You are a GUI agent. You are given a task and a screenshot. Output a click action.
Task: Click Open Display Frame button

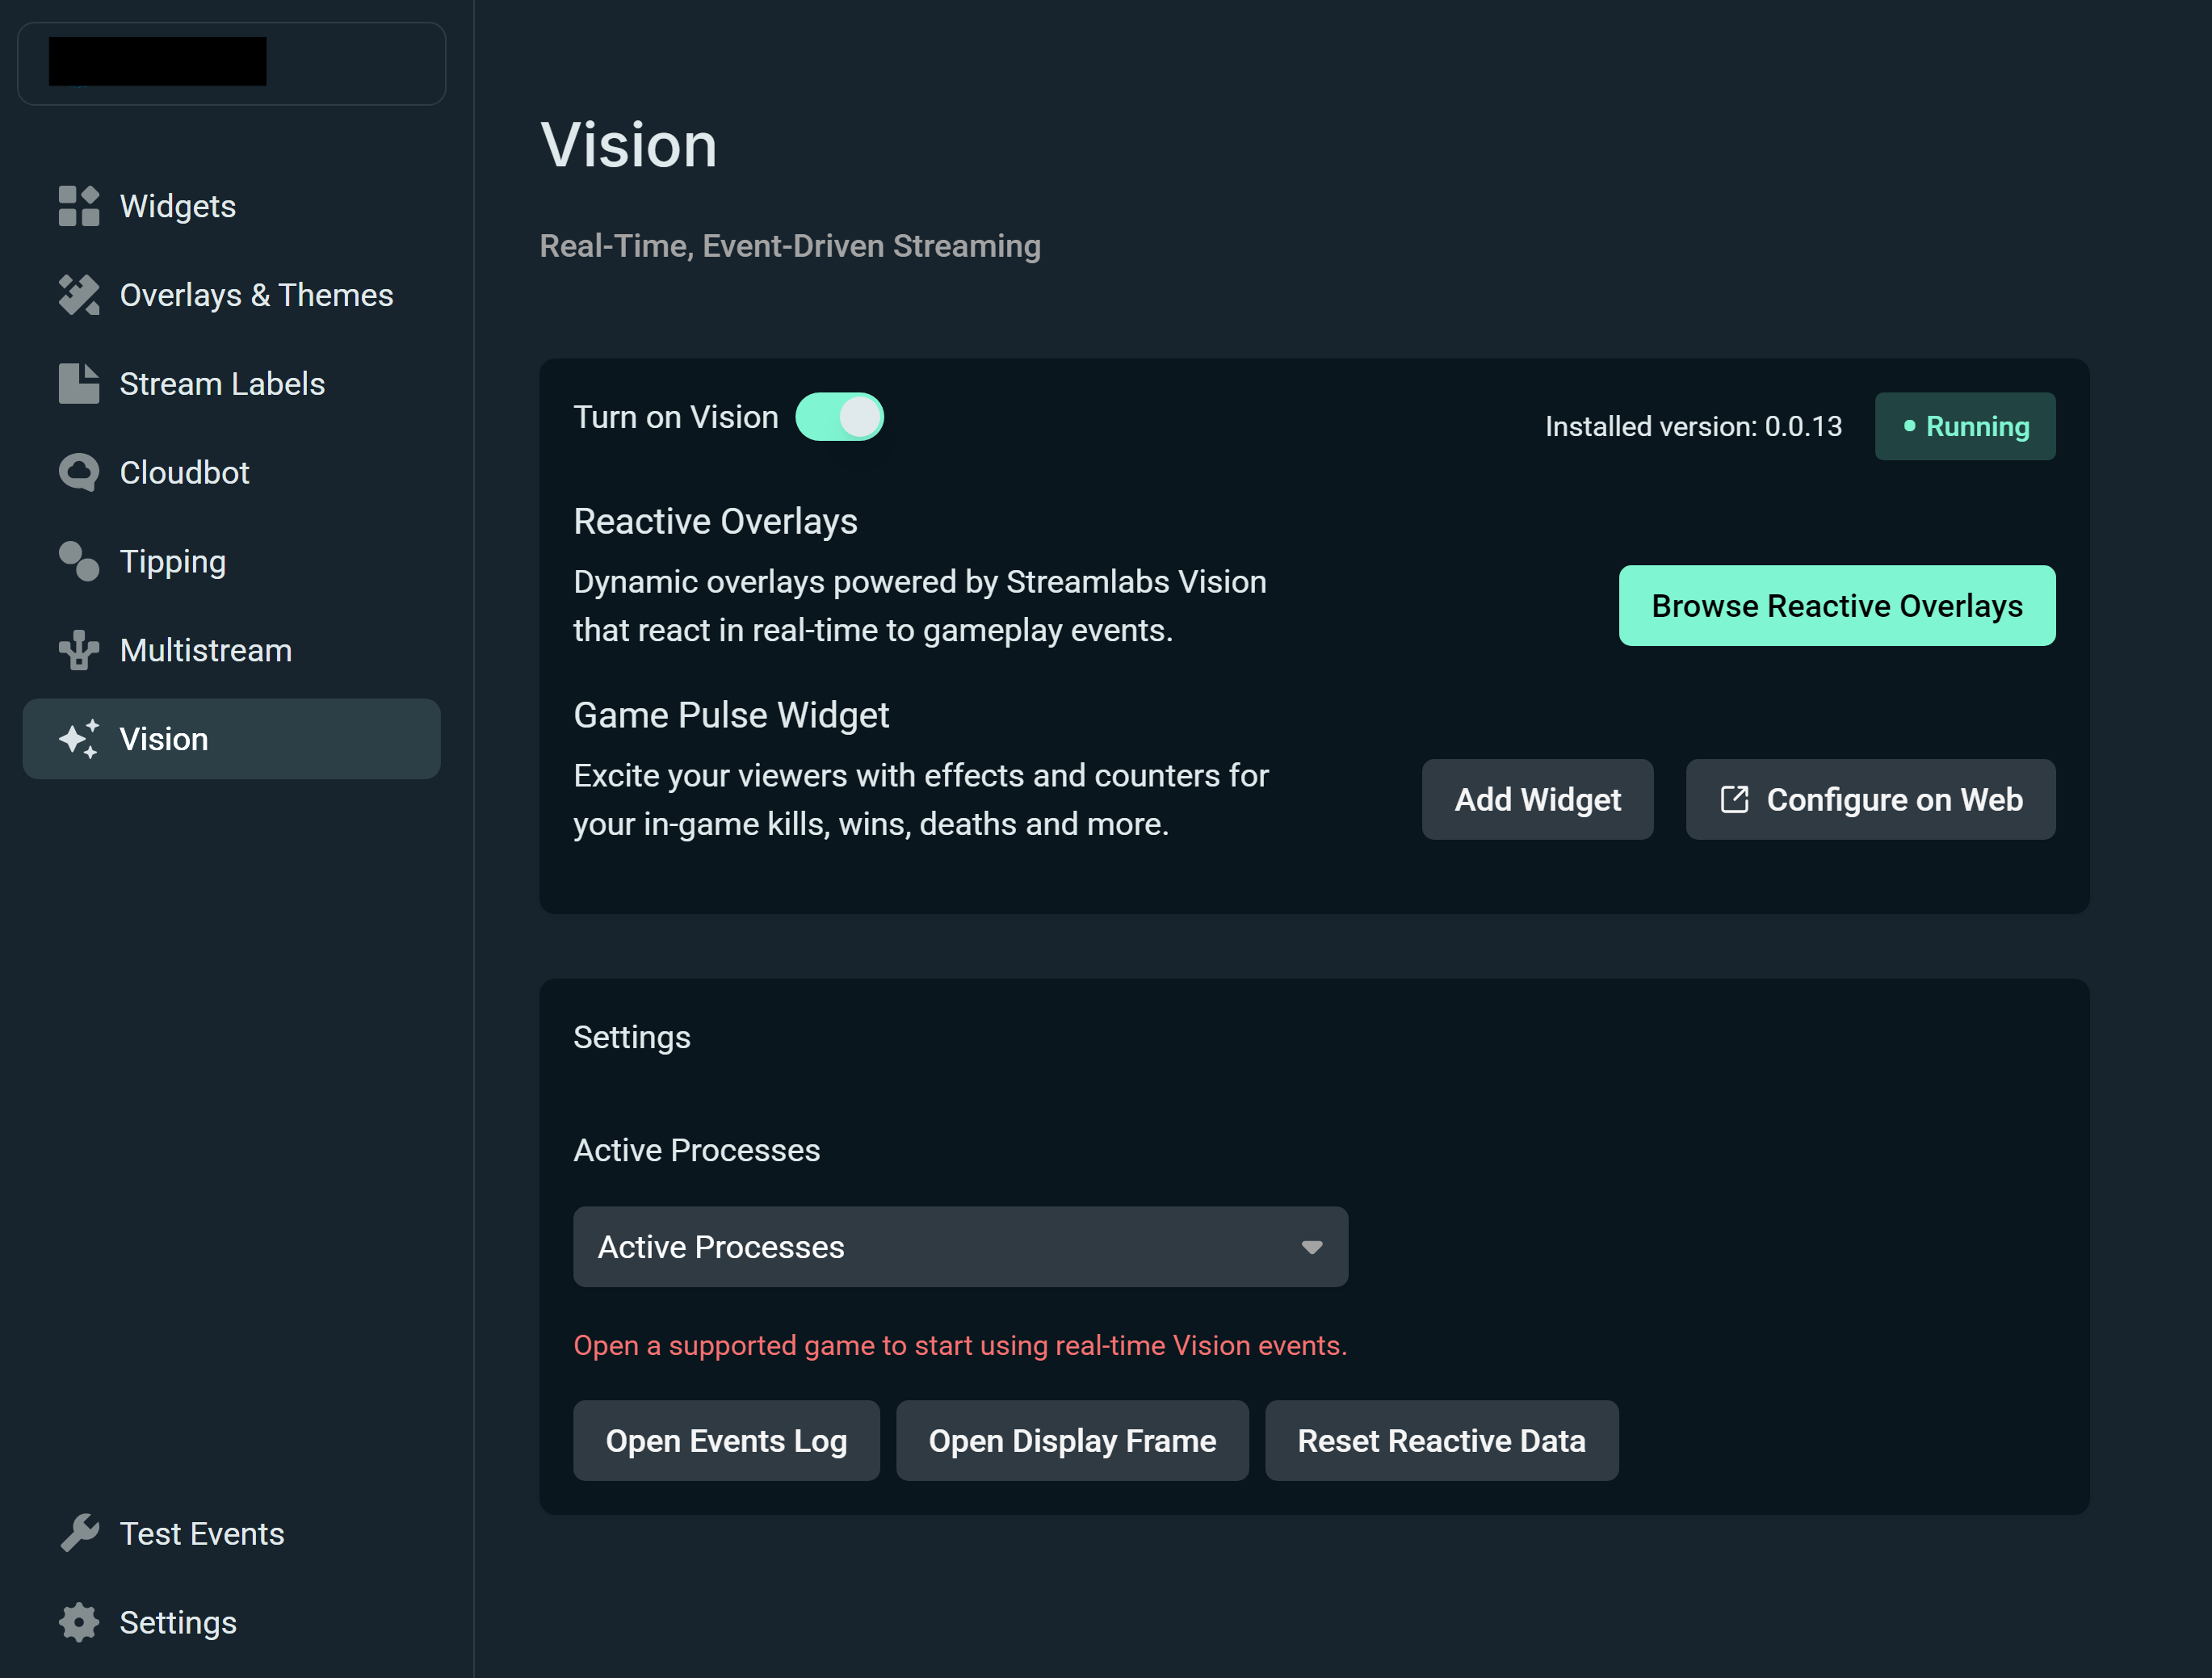tap(1072, 1440)
